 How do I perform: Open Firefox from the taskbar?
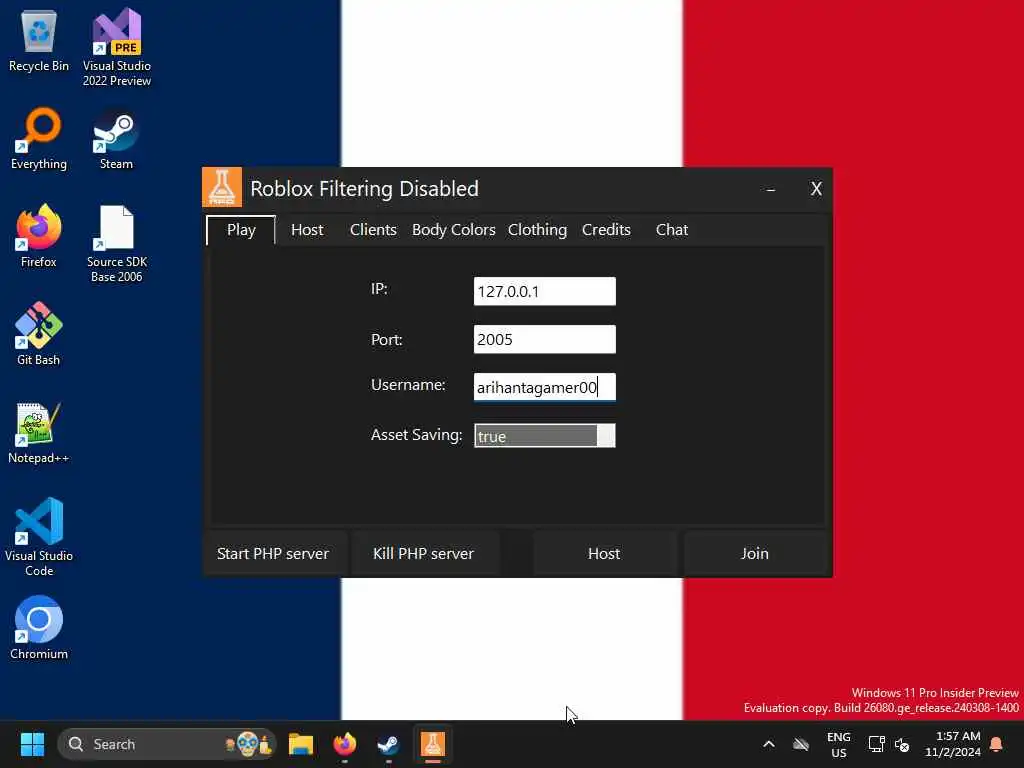tap(345, 744)
